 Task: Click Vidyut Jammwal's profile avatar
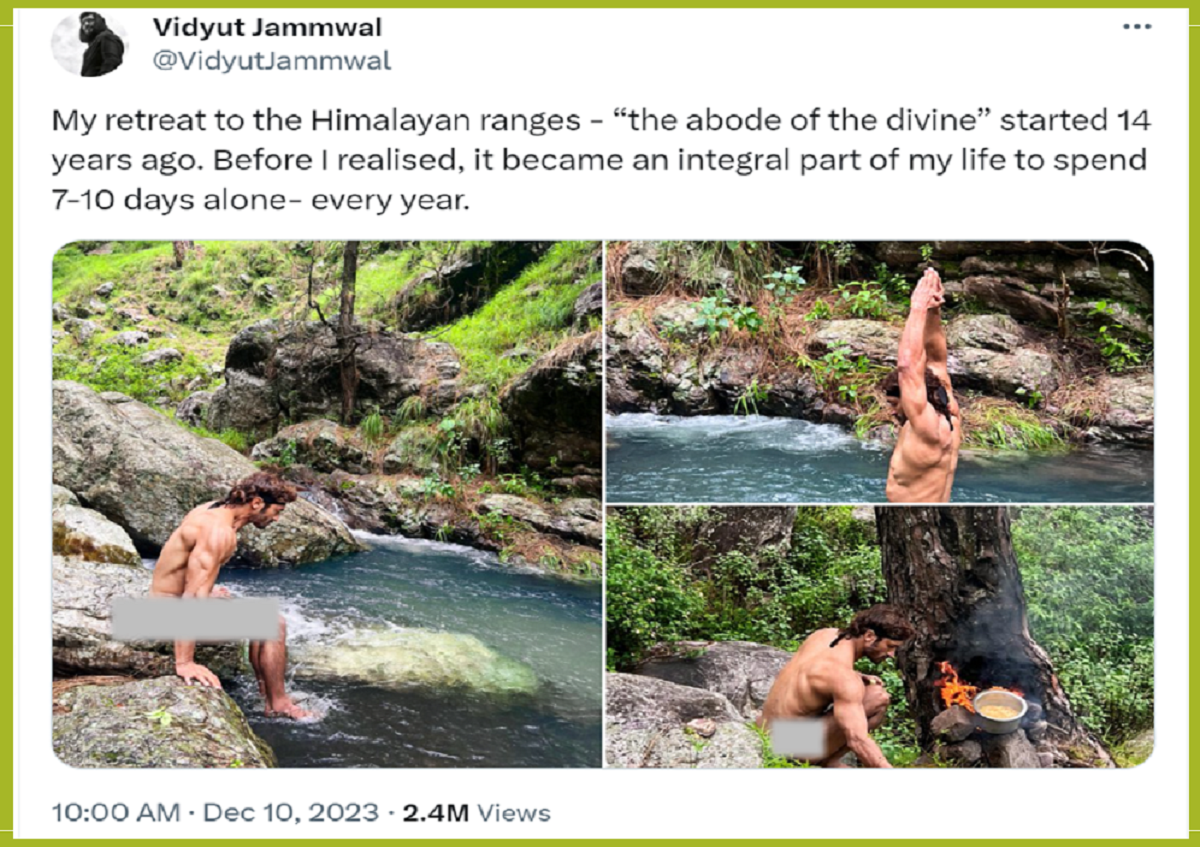click(x=89, y=45)
